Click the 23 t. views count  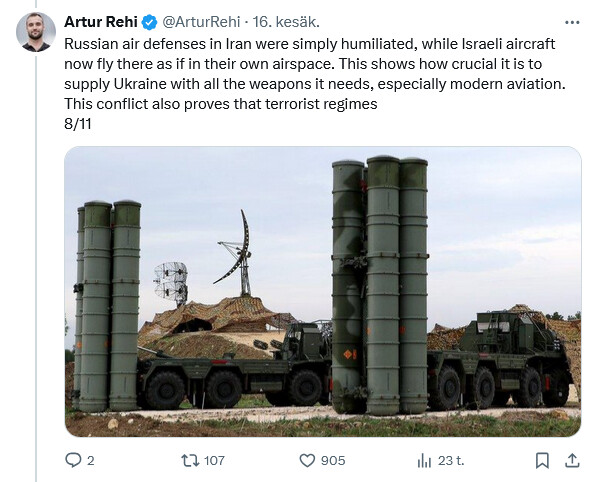tap(451, 461)
